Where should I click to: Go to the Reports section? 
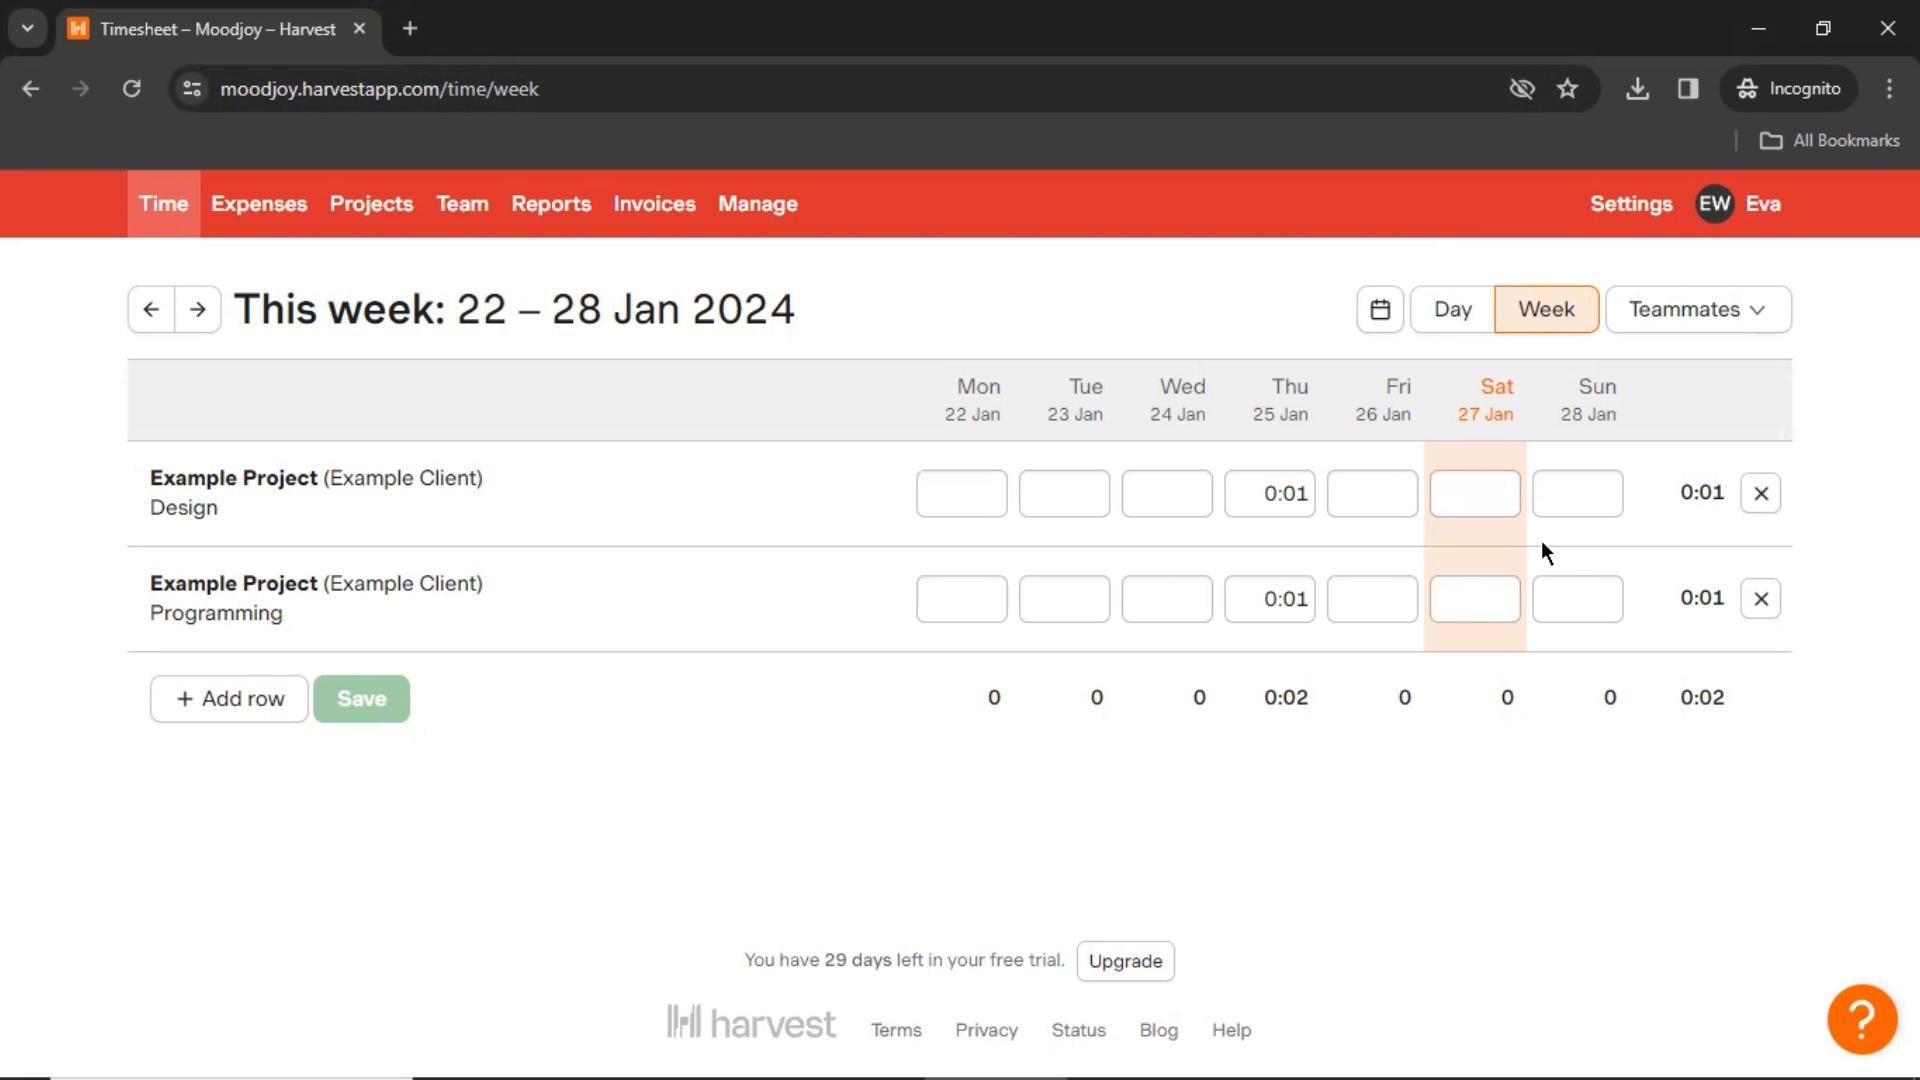click(x=551, y=204)
